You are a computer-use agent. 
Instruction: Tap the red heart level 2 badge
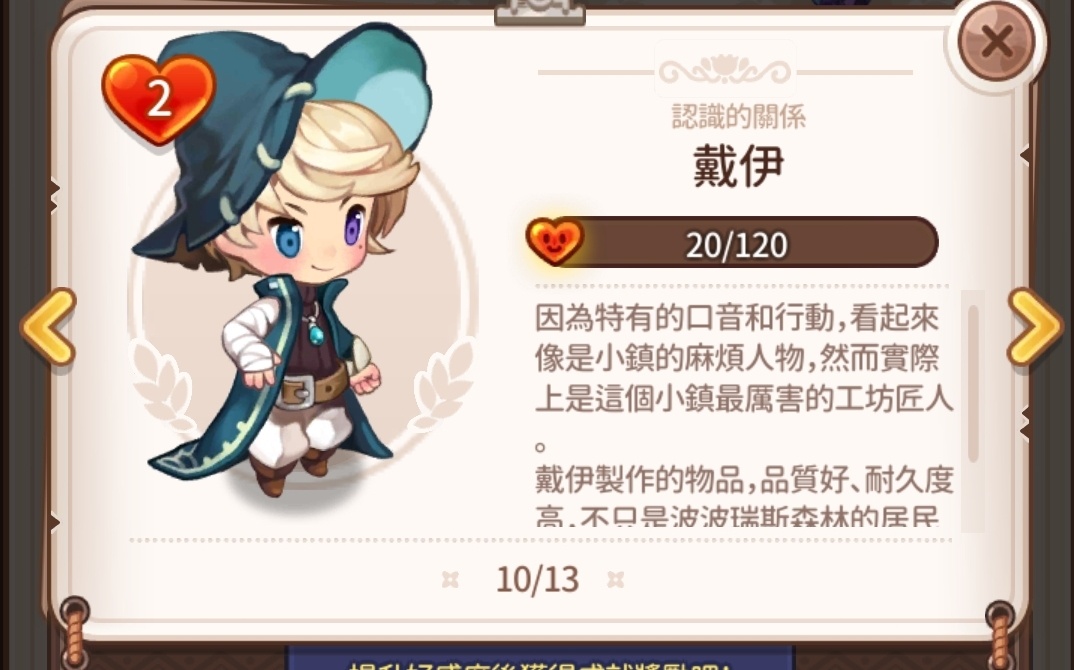pyautogui.click(x=158, y=99)
